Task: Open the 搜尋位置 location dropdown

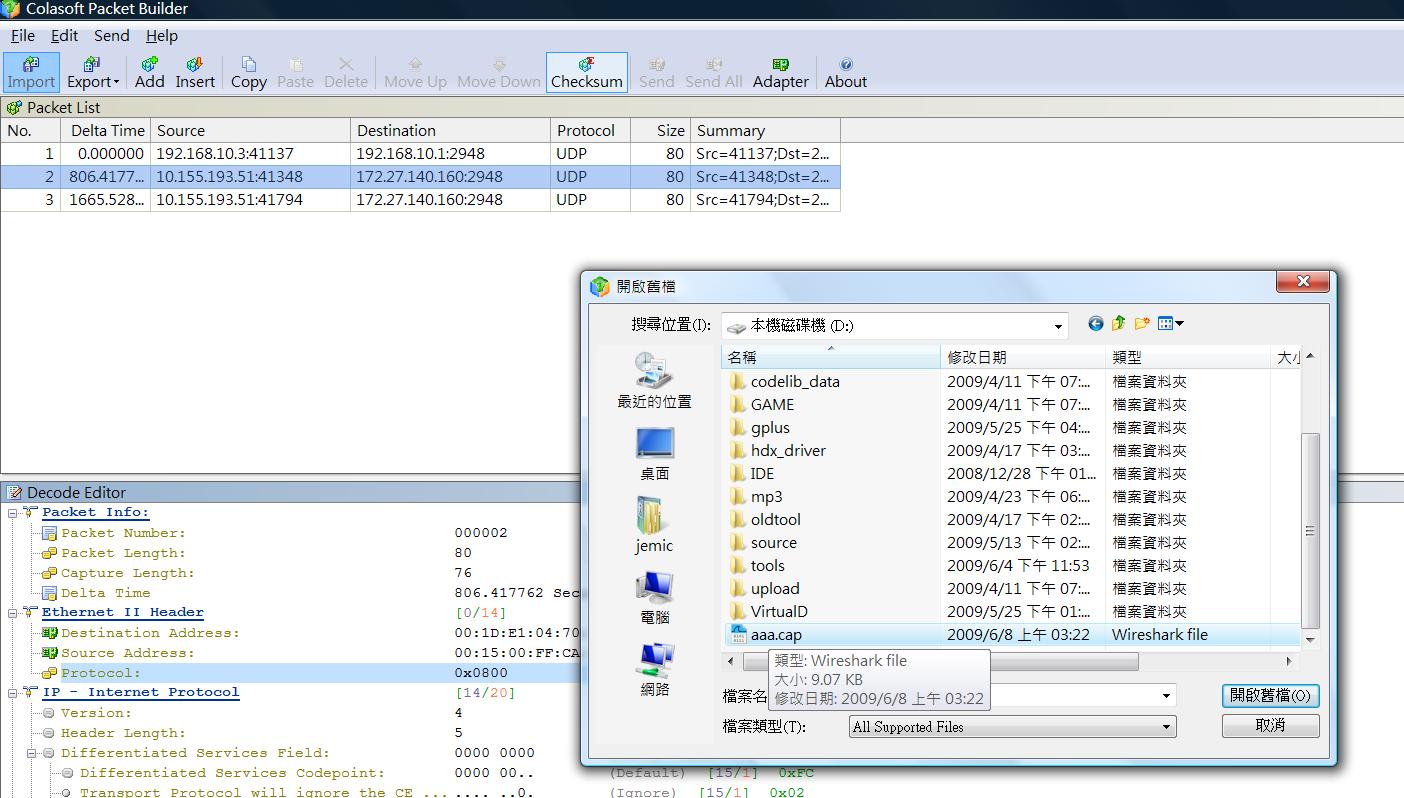Action: tap(1057, 324)
